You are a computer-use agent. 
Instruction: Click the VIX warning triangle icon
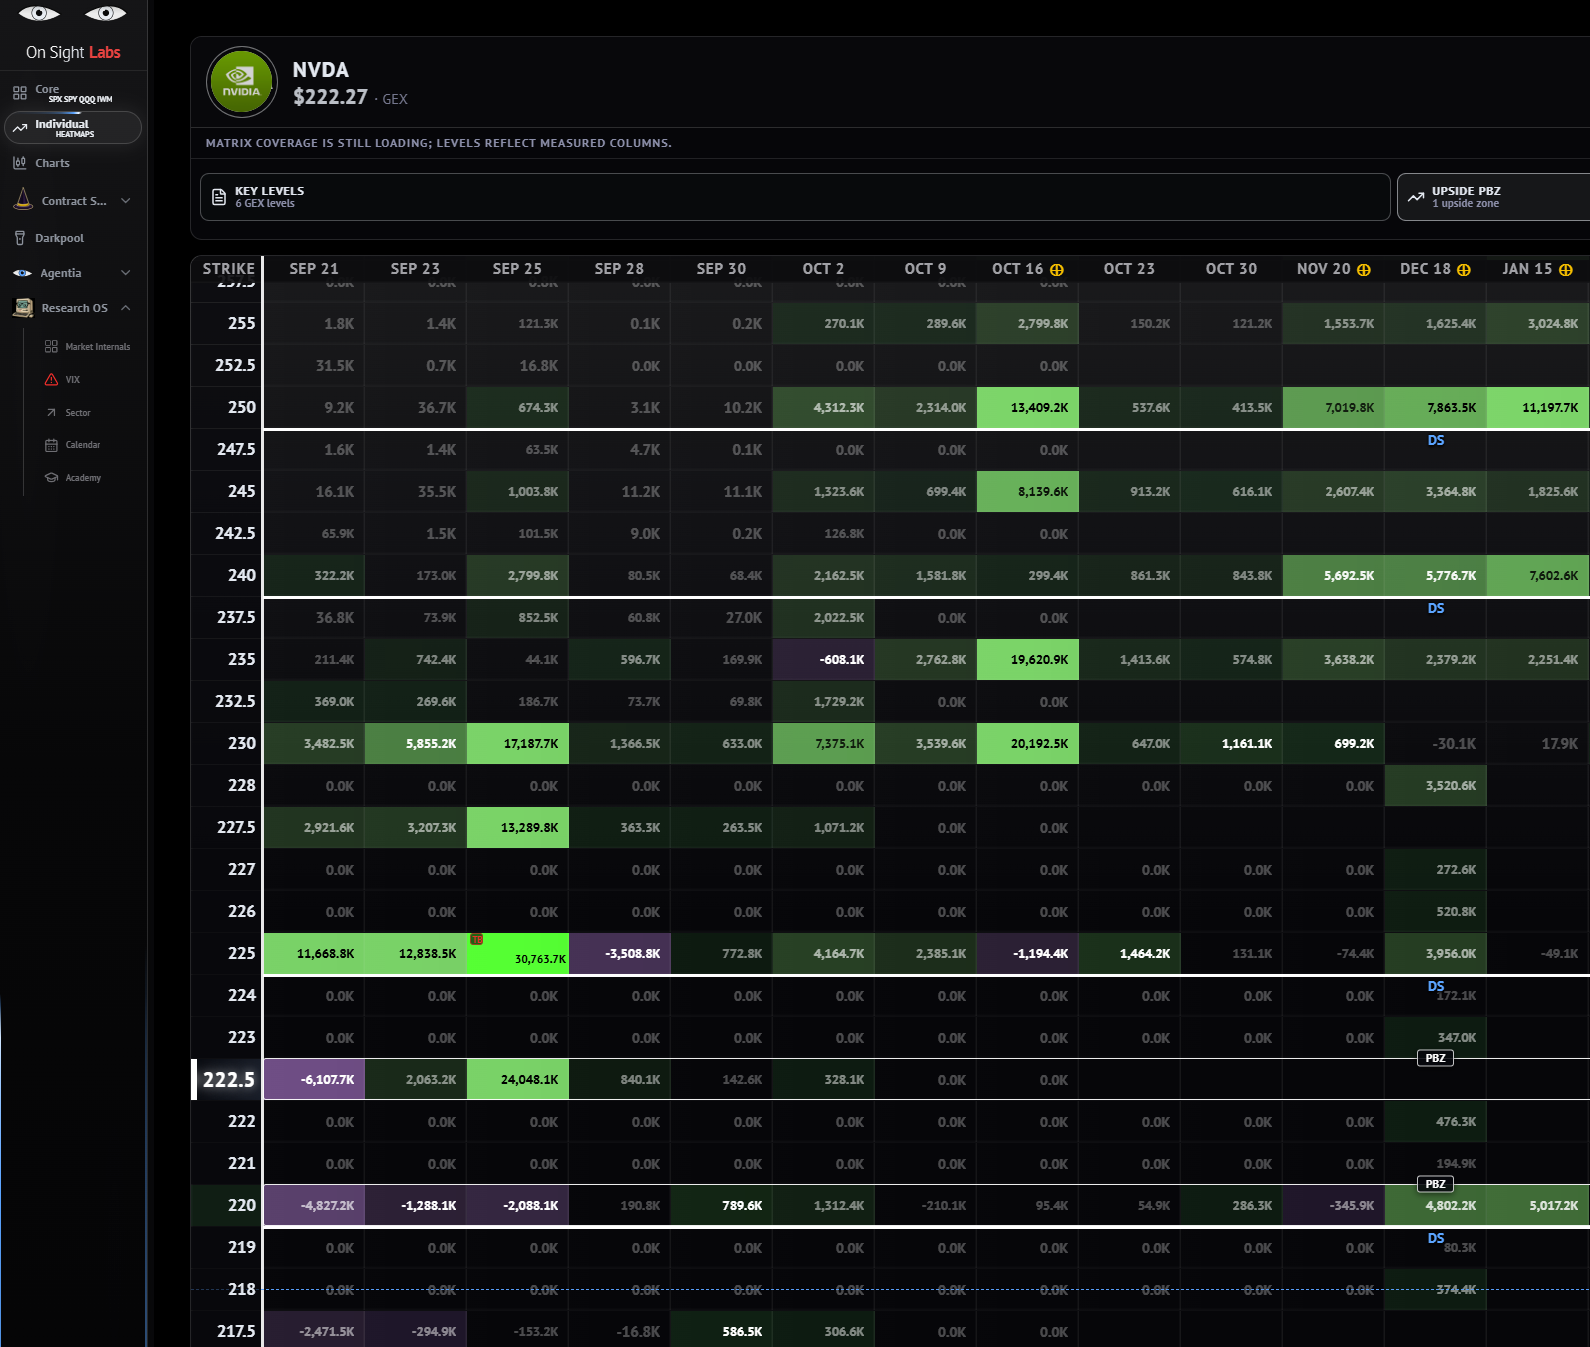click(51, 379)
